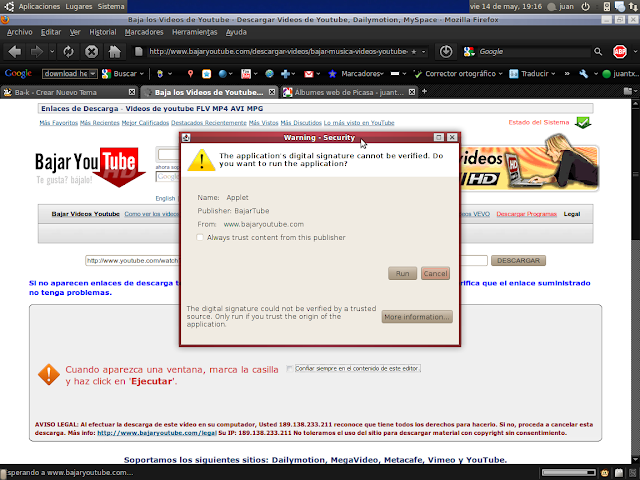
Task: Open the Lugares menu in the top panel
Action: 78,7
